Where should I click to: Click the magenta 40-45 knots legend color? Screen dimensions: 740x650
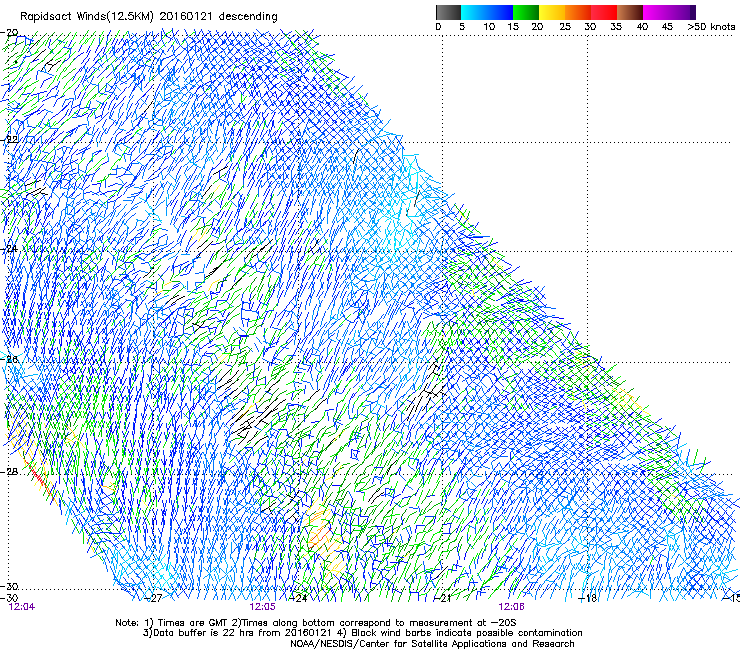coord(656,12)
